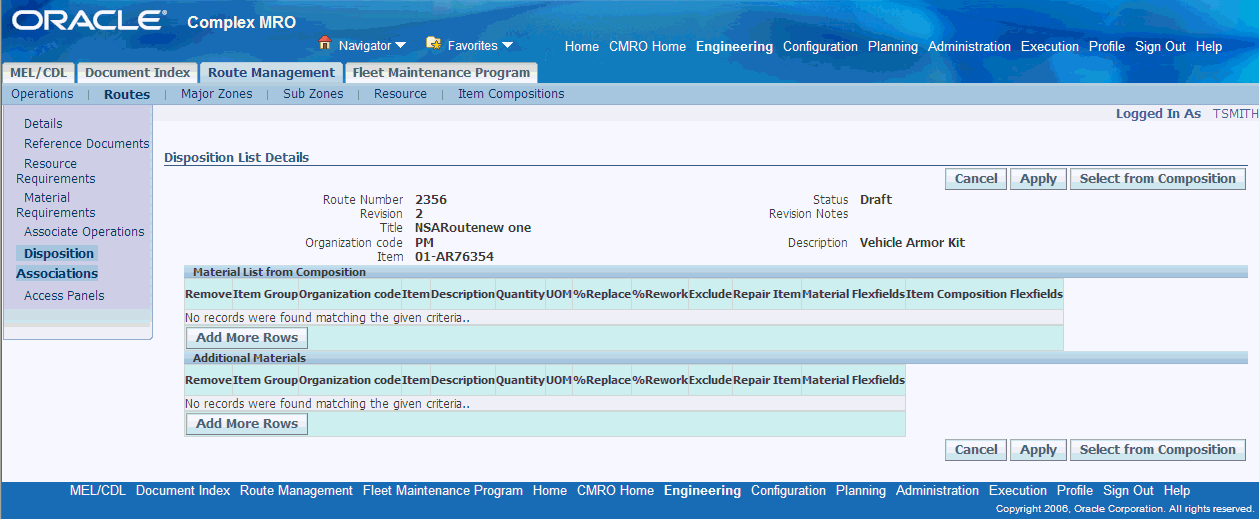Click MEL/CDL in the footer links
1260x519 pixels.
[98, 491]
